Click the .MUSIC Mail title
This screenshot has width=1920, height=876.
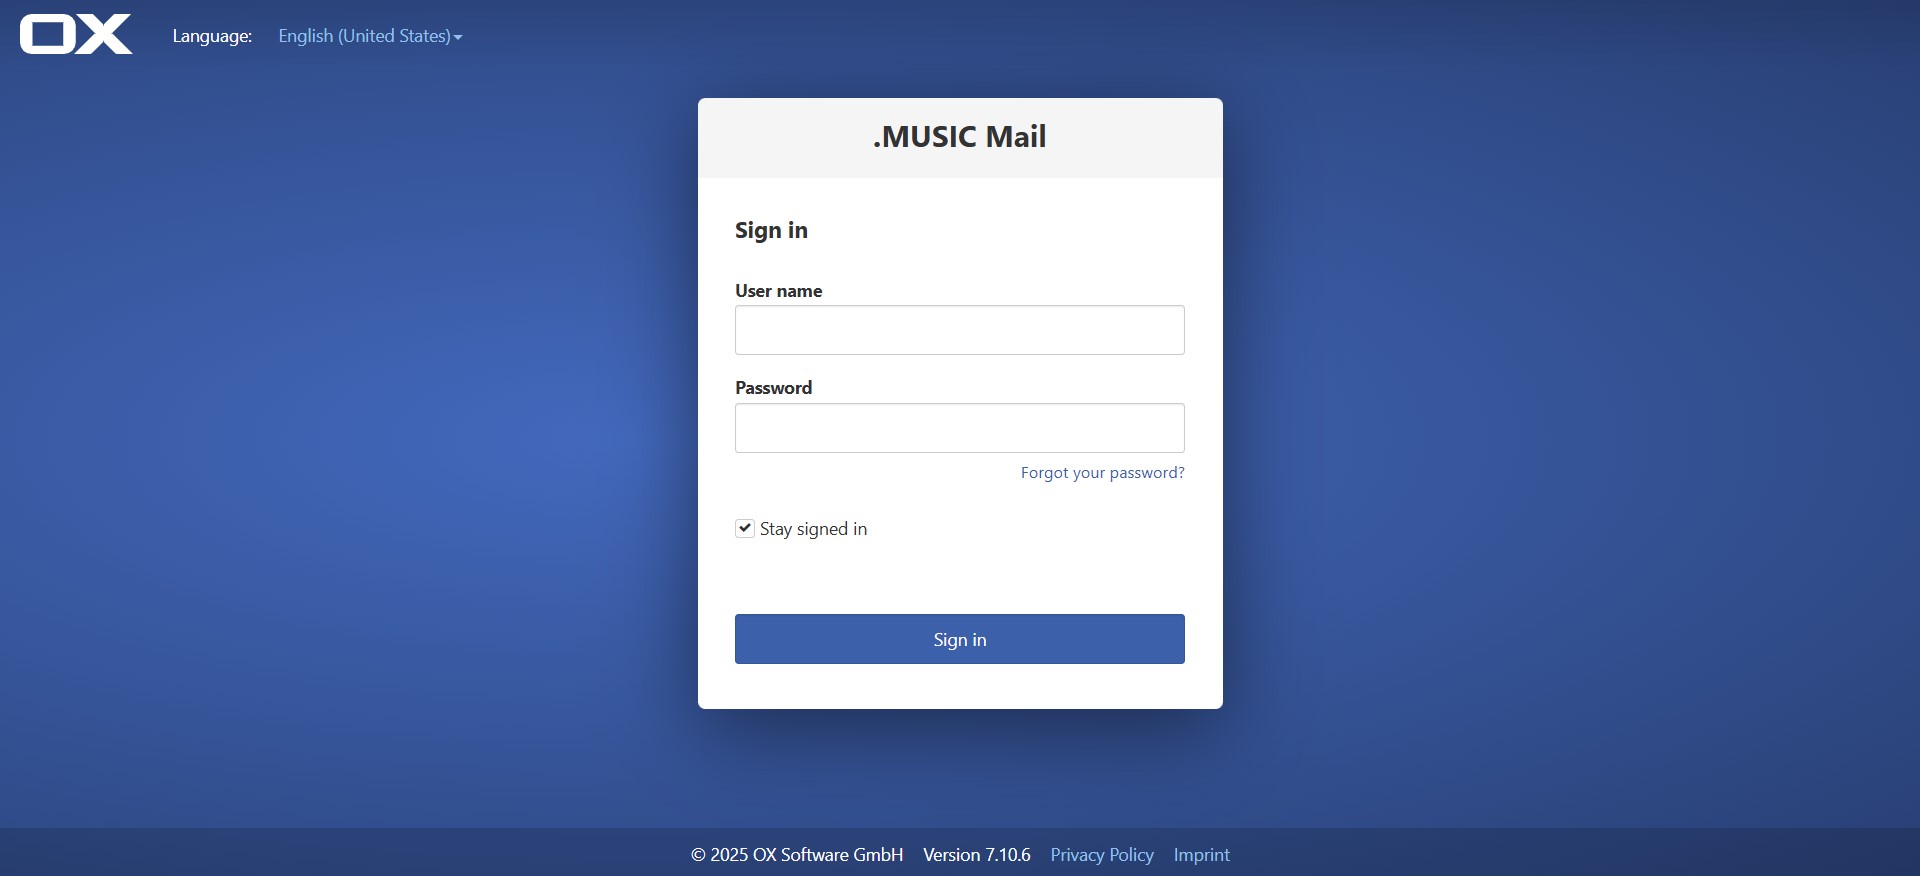960,136
